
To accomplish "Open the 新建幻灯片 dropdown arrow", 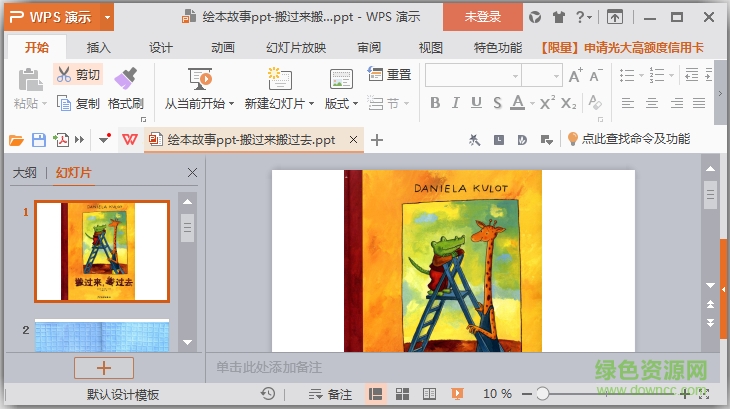I will (x=311, y=103).
